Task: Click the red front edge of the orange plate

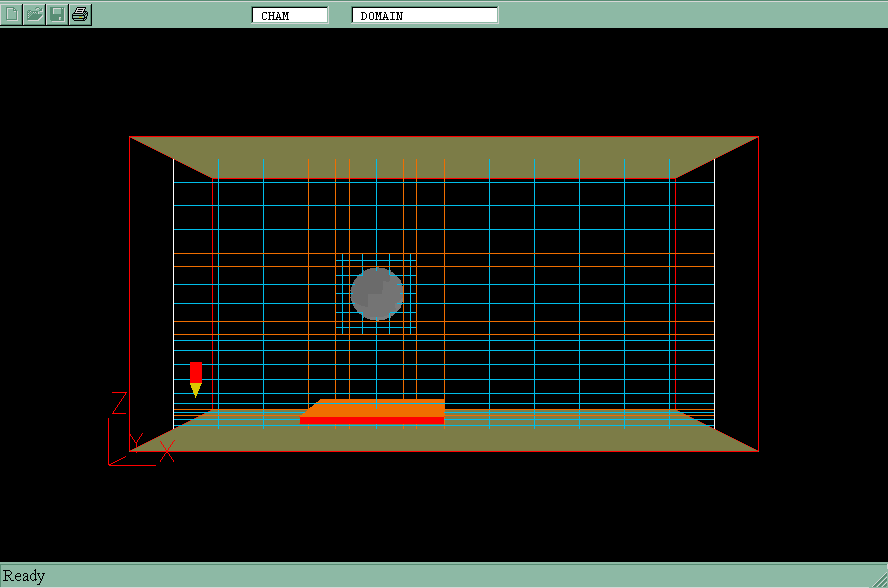Action: tap(371, 421)
